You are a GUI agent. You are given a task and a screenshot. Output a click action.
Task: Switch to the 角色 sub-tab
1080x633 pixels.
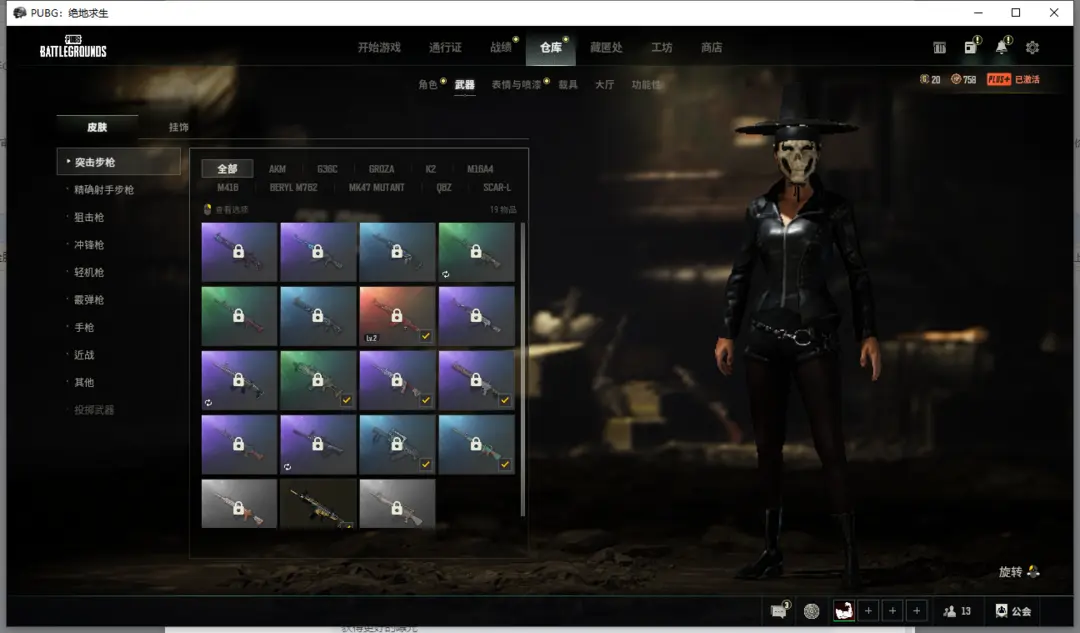428,85
